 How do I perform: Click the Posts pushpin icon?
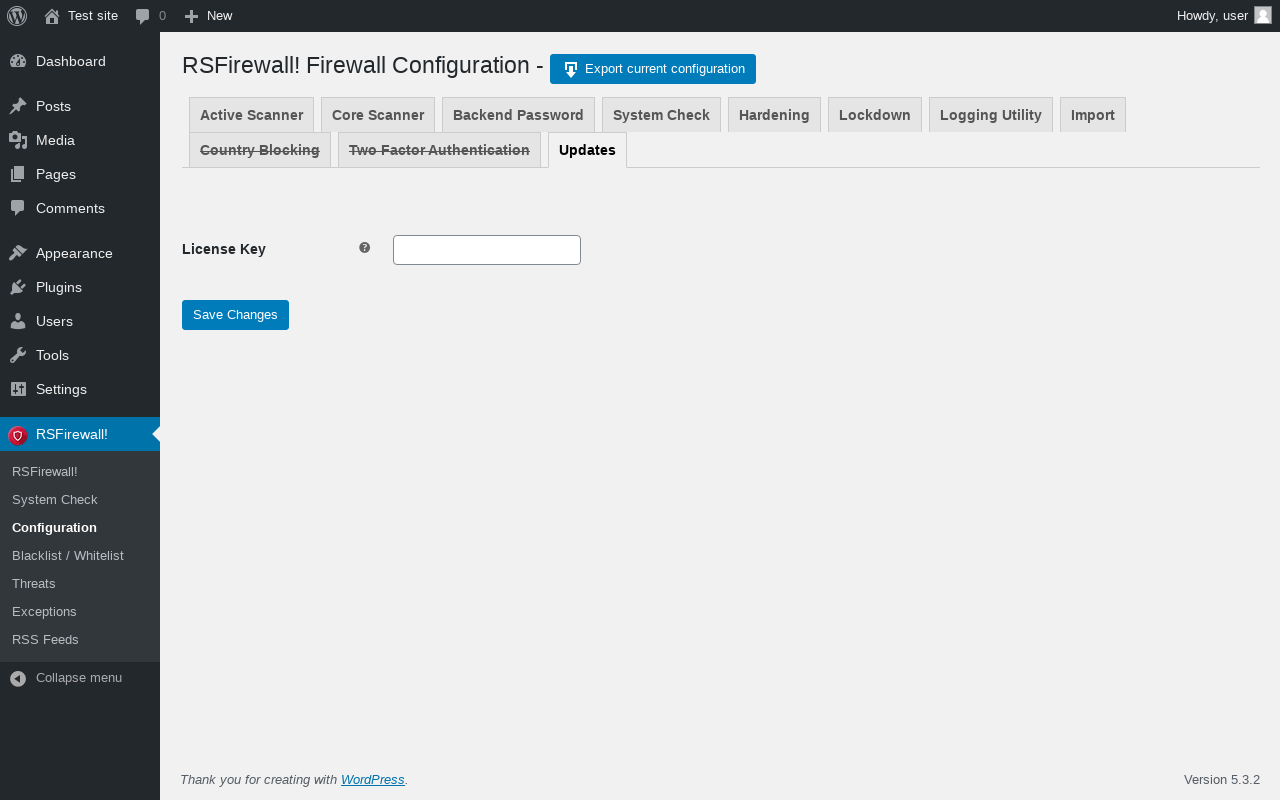coord(18,106)
